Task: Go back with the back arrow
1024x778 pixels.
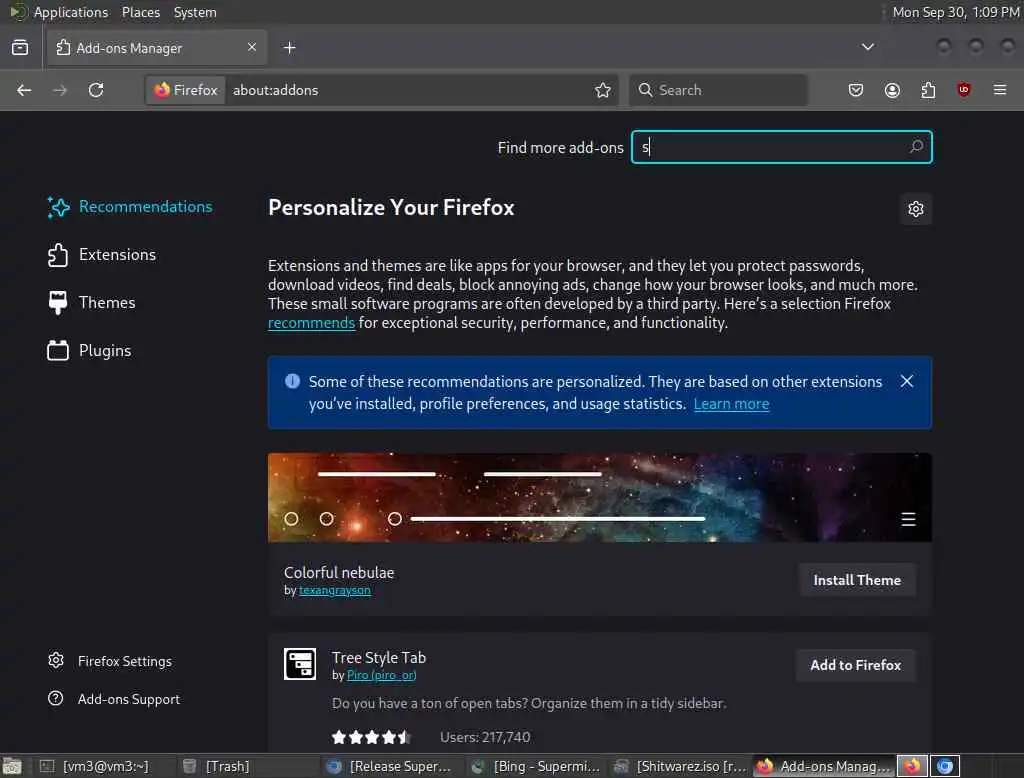Action: point(24,90)
